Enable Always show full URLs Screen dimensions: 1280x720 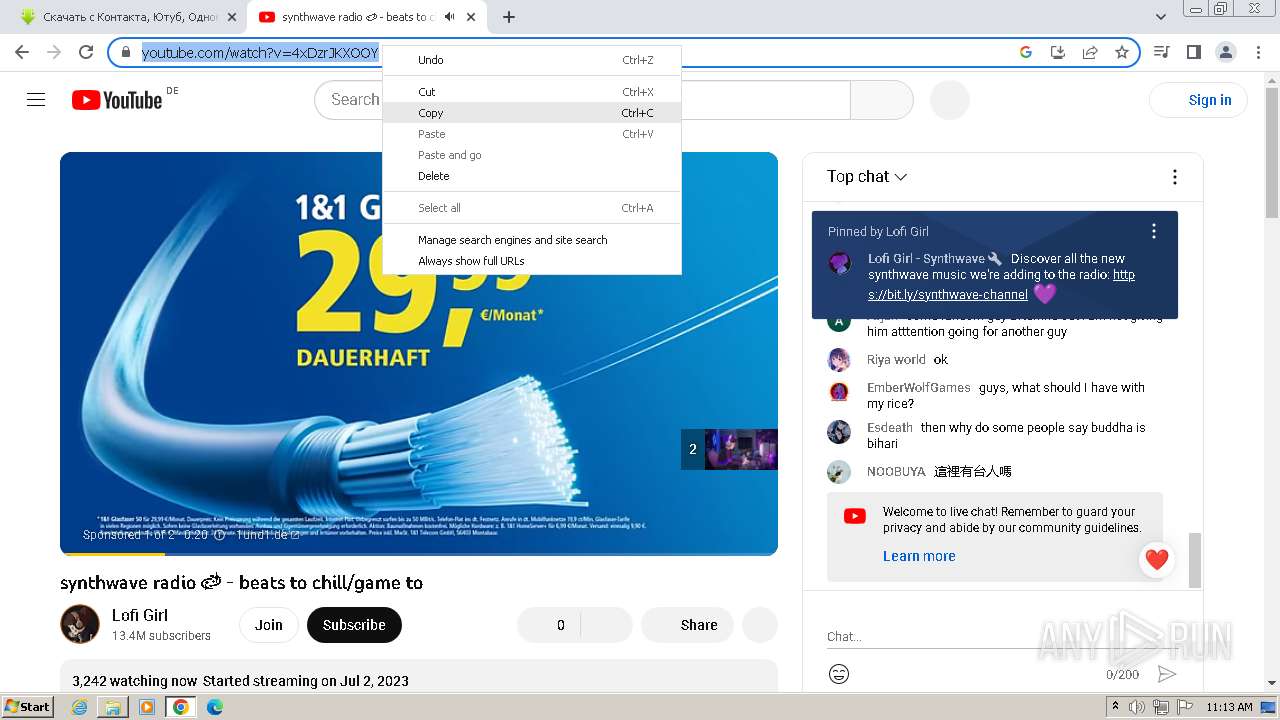point(532,261)
